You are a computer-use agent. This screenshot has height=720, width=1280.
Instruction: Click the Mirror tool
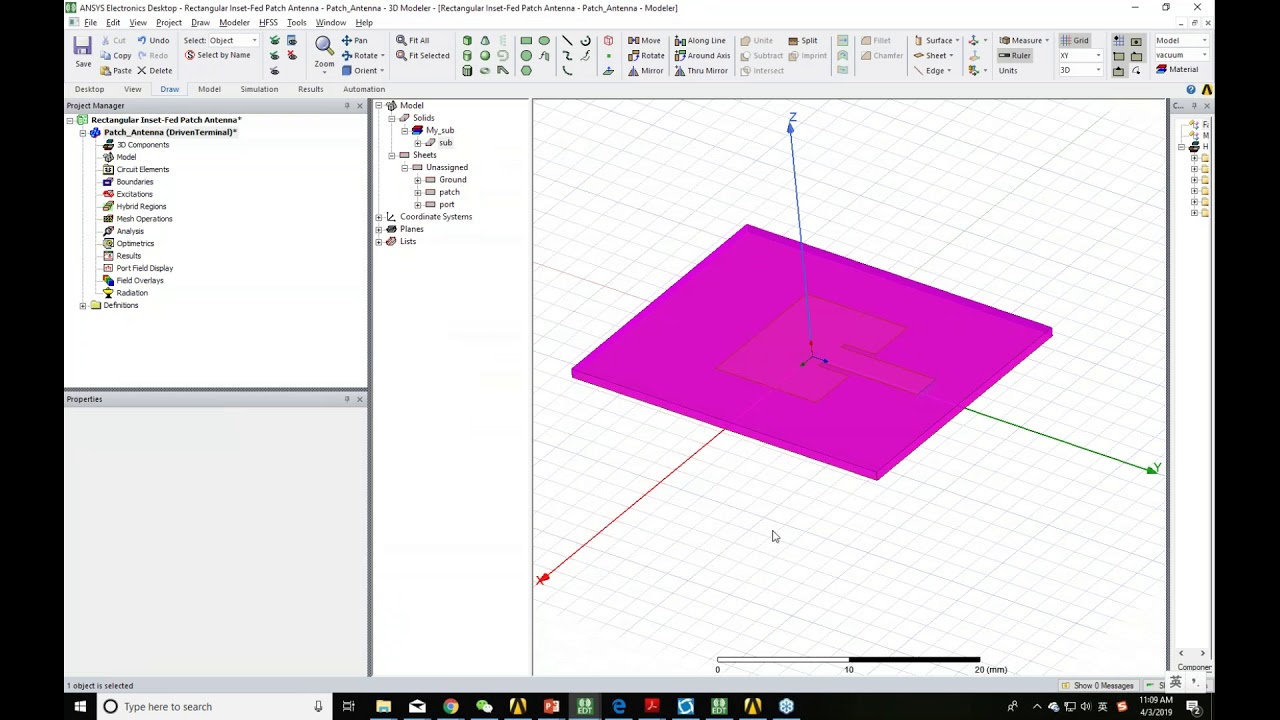coord(645,71)
